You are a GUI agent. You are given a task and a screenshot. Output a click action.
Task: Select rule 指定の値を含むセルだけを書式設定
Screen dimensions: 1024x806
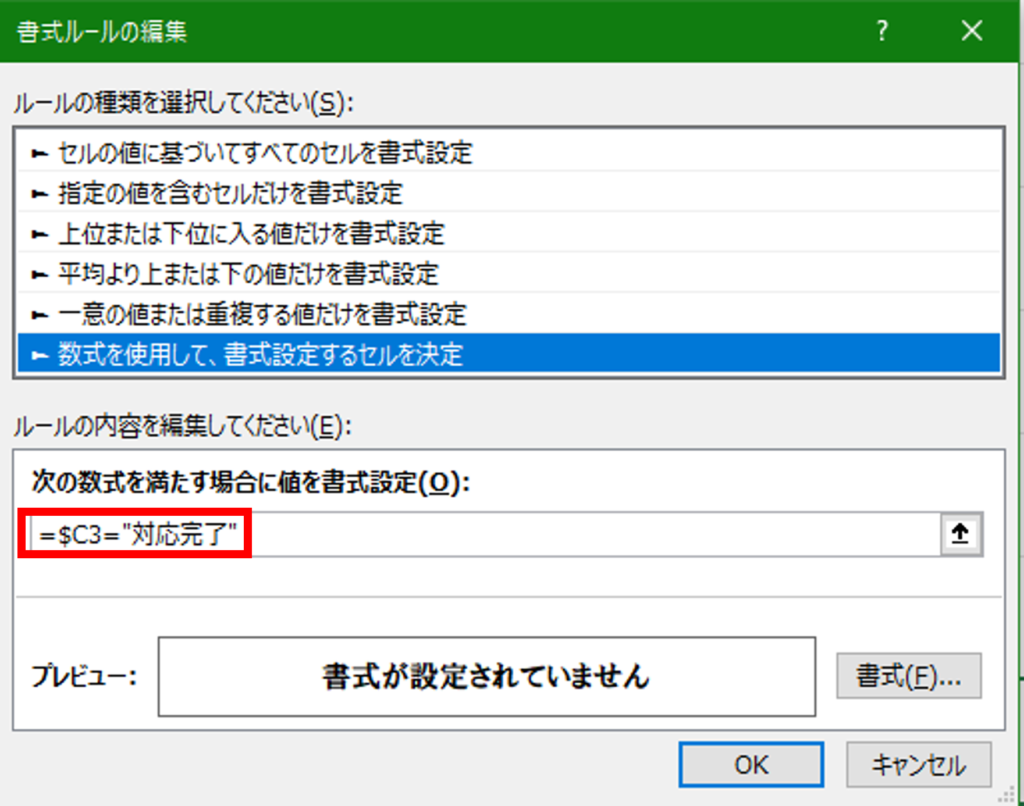tap(509, 193)
